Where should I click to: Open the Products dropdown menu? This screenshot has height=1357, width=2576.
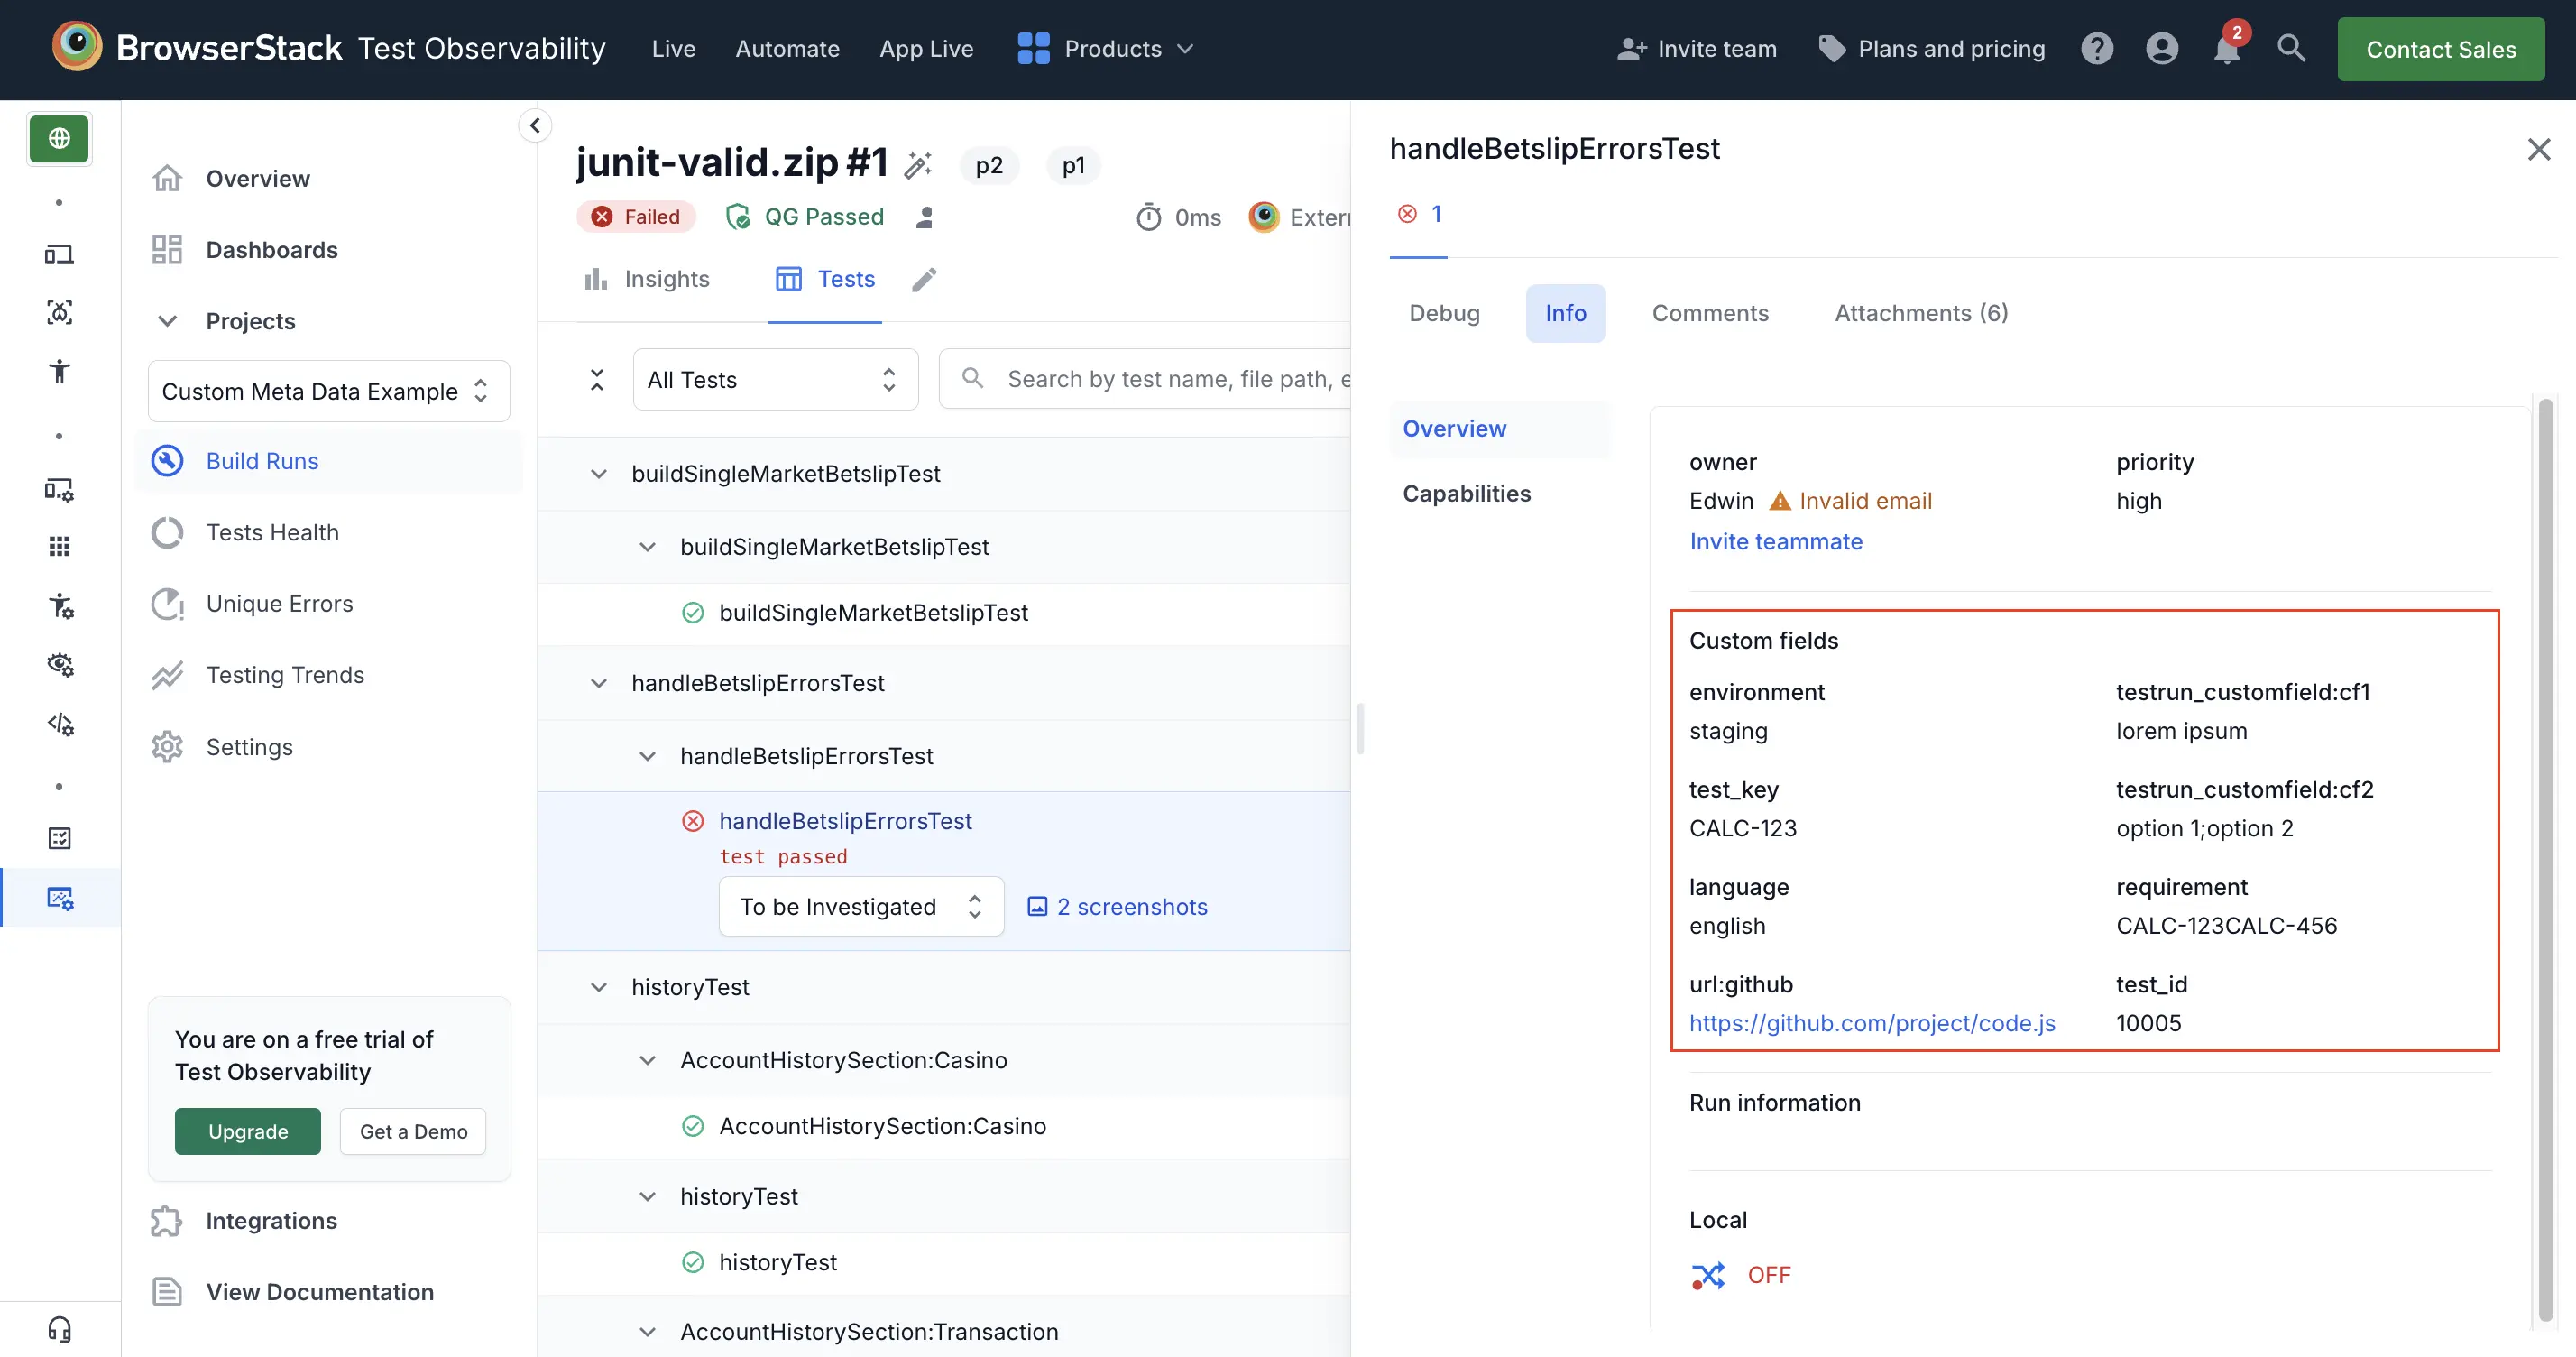coord(1105,48)
